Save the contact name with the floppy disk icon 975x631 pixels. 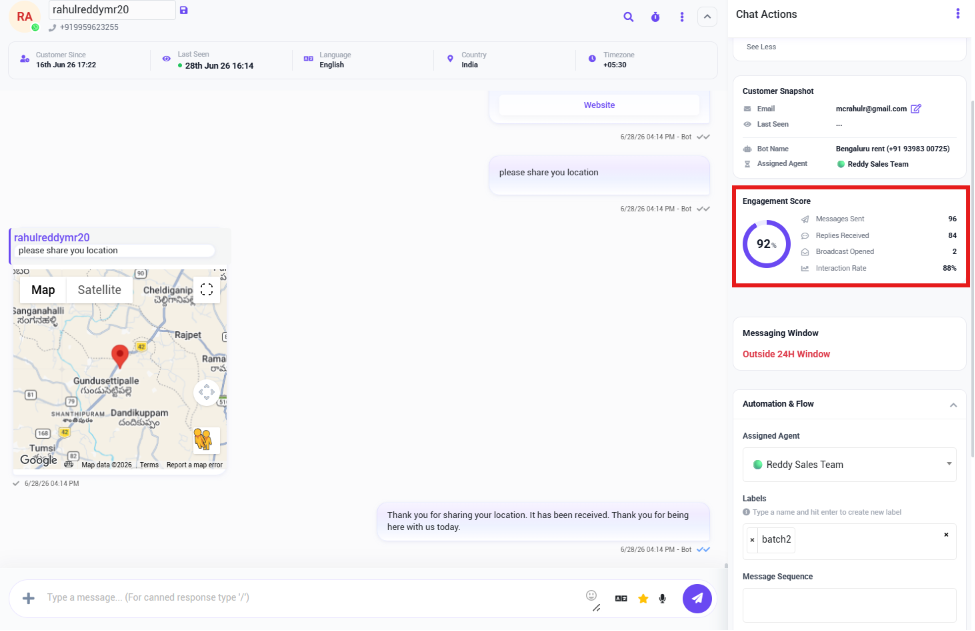tap(183, 10)
